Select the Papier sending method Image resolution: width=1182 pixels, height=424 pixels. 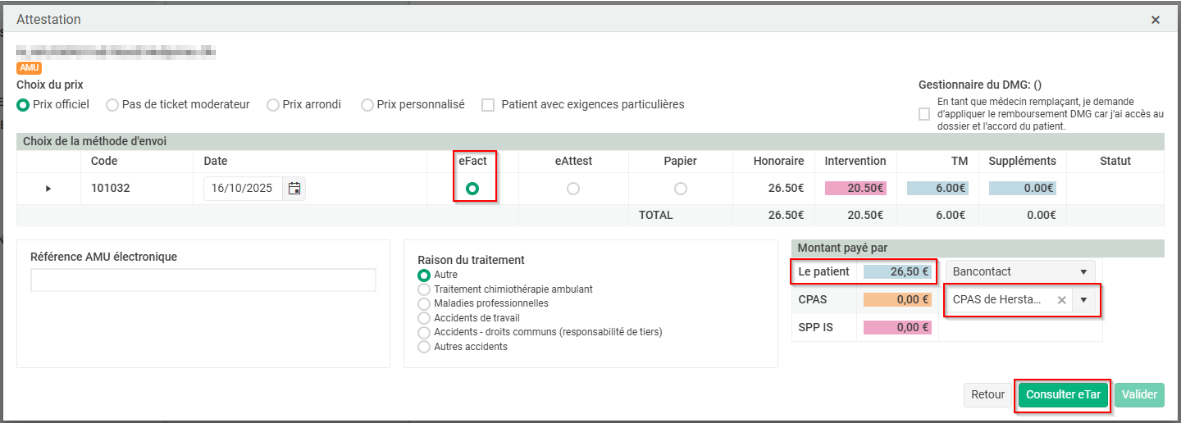pyautogui.click(x=680, y=188)
